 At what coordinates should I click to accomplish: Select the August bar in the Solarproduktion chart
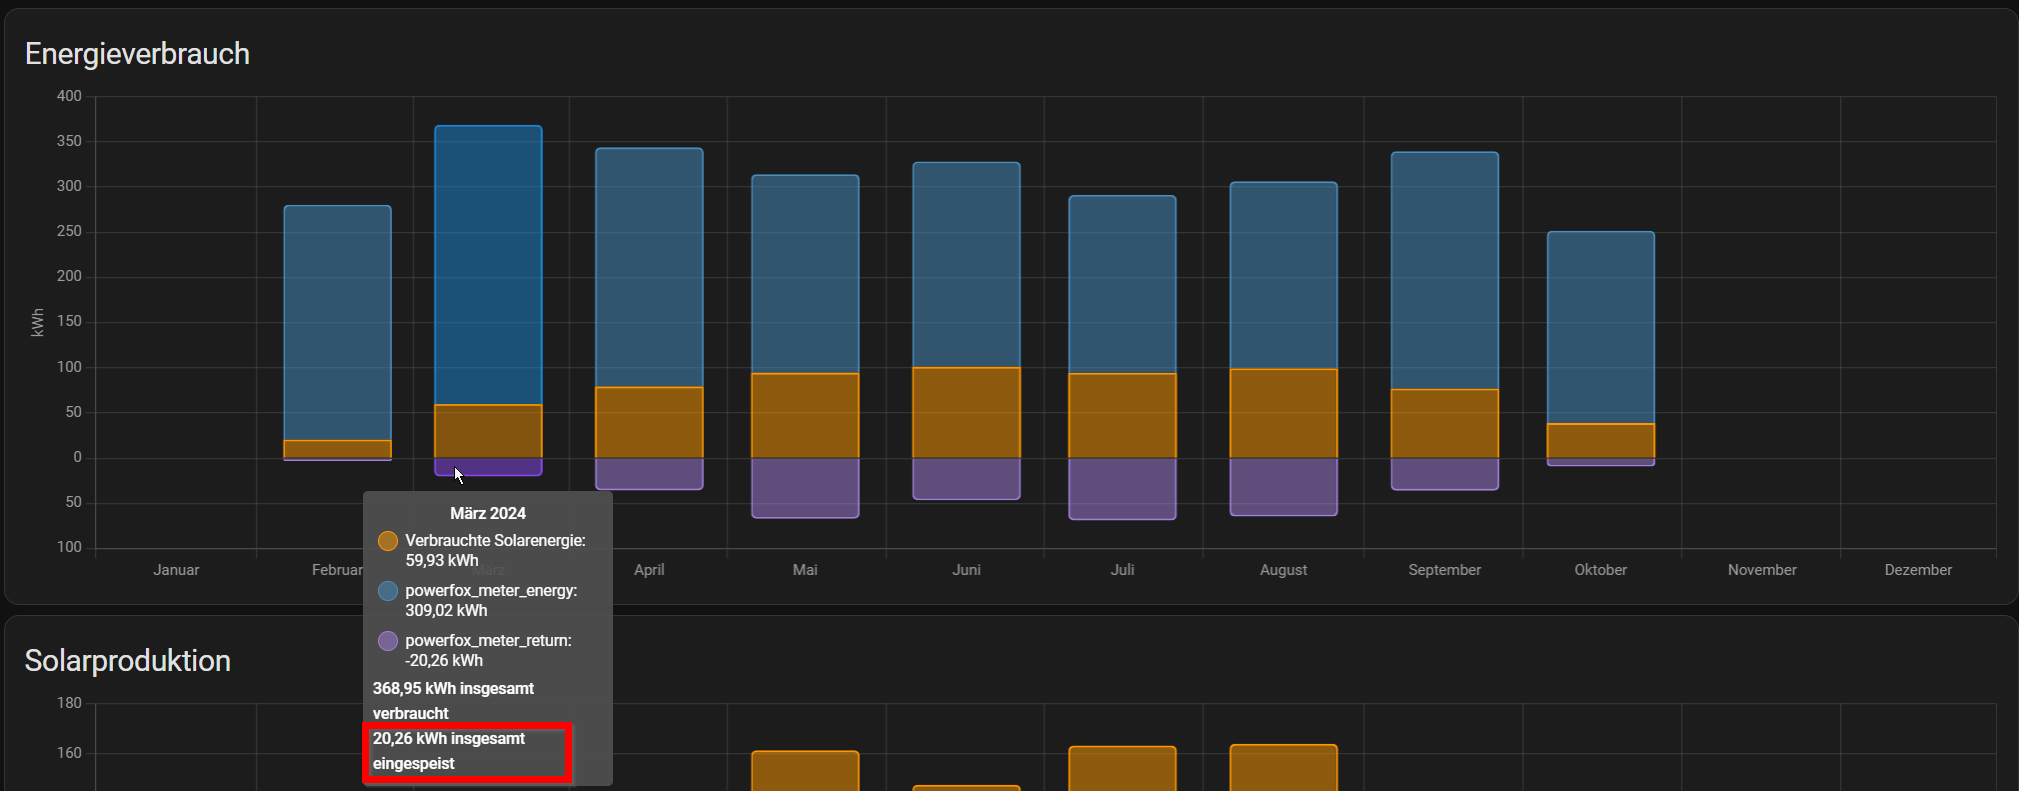click(1283, 768)
